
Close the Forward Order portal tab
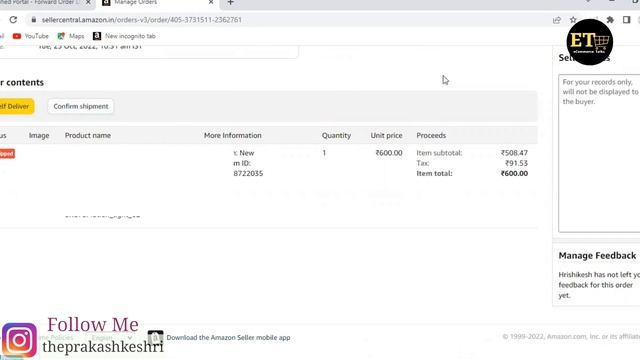click(88, 2)
